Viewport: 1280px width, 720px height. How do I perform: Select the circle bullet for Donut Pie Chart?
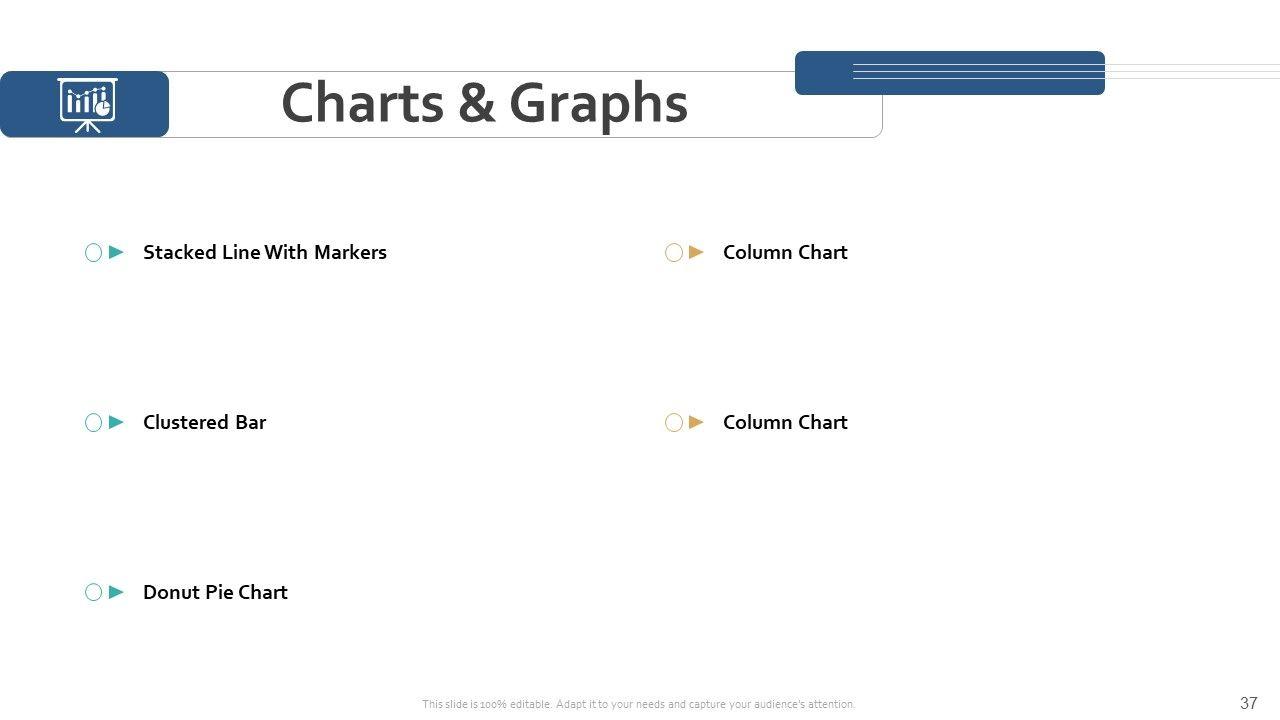pos(94,593)
